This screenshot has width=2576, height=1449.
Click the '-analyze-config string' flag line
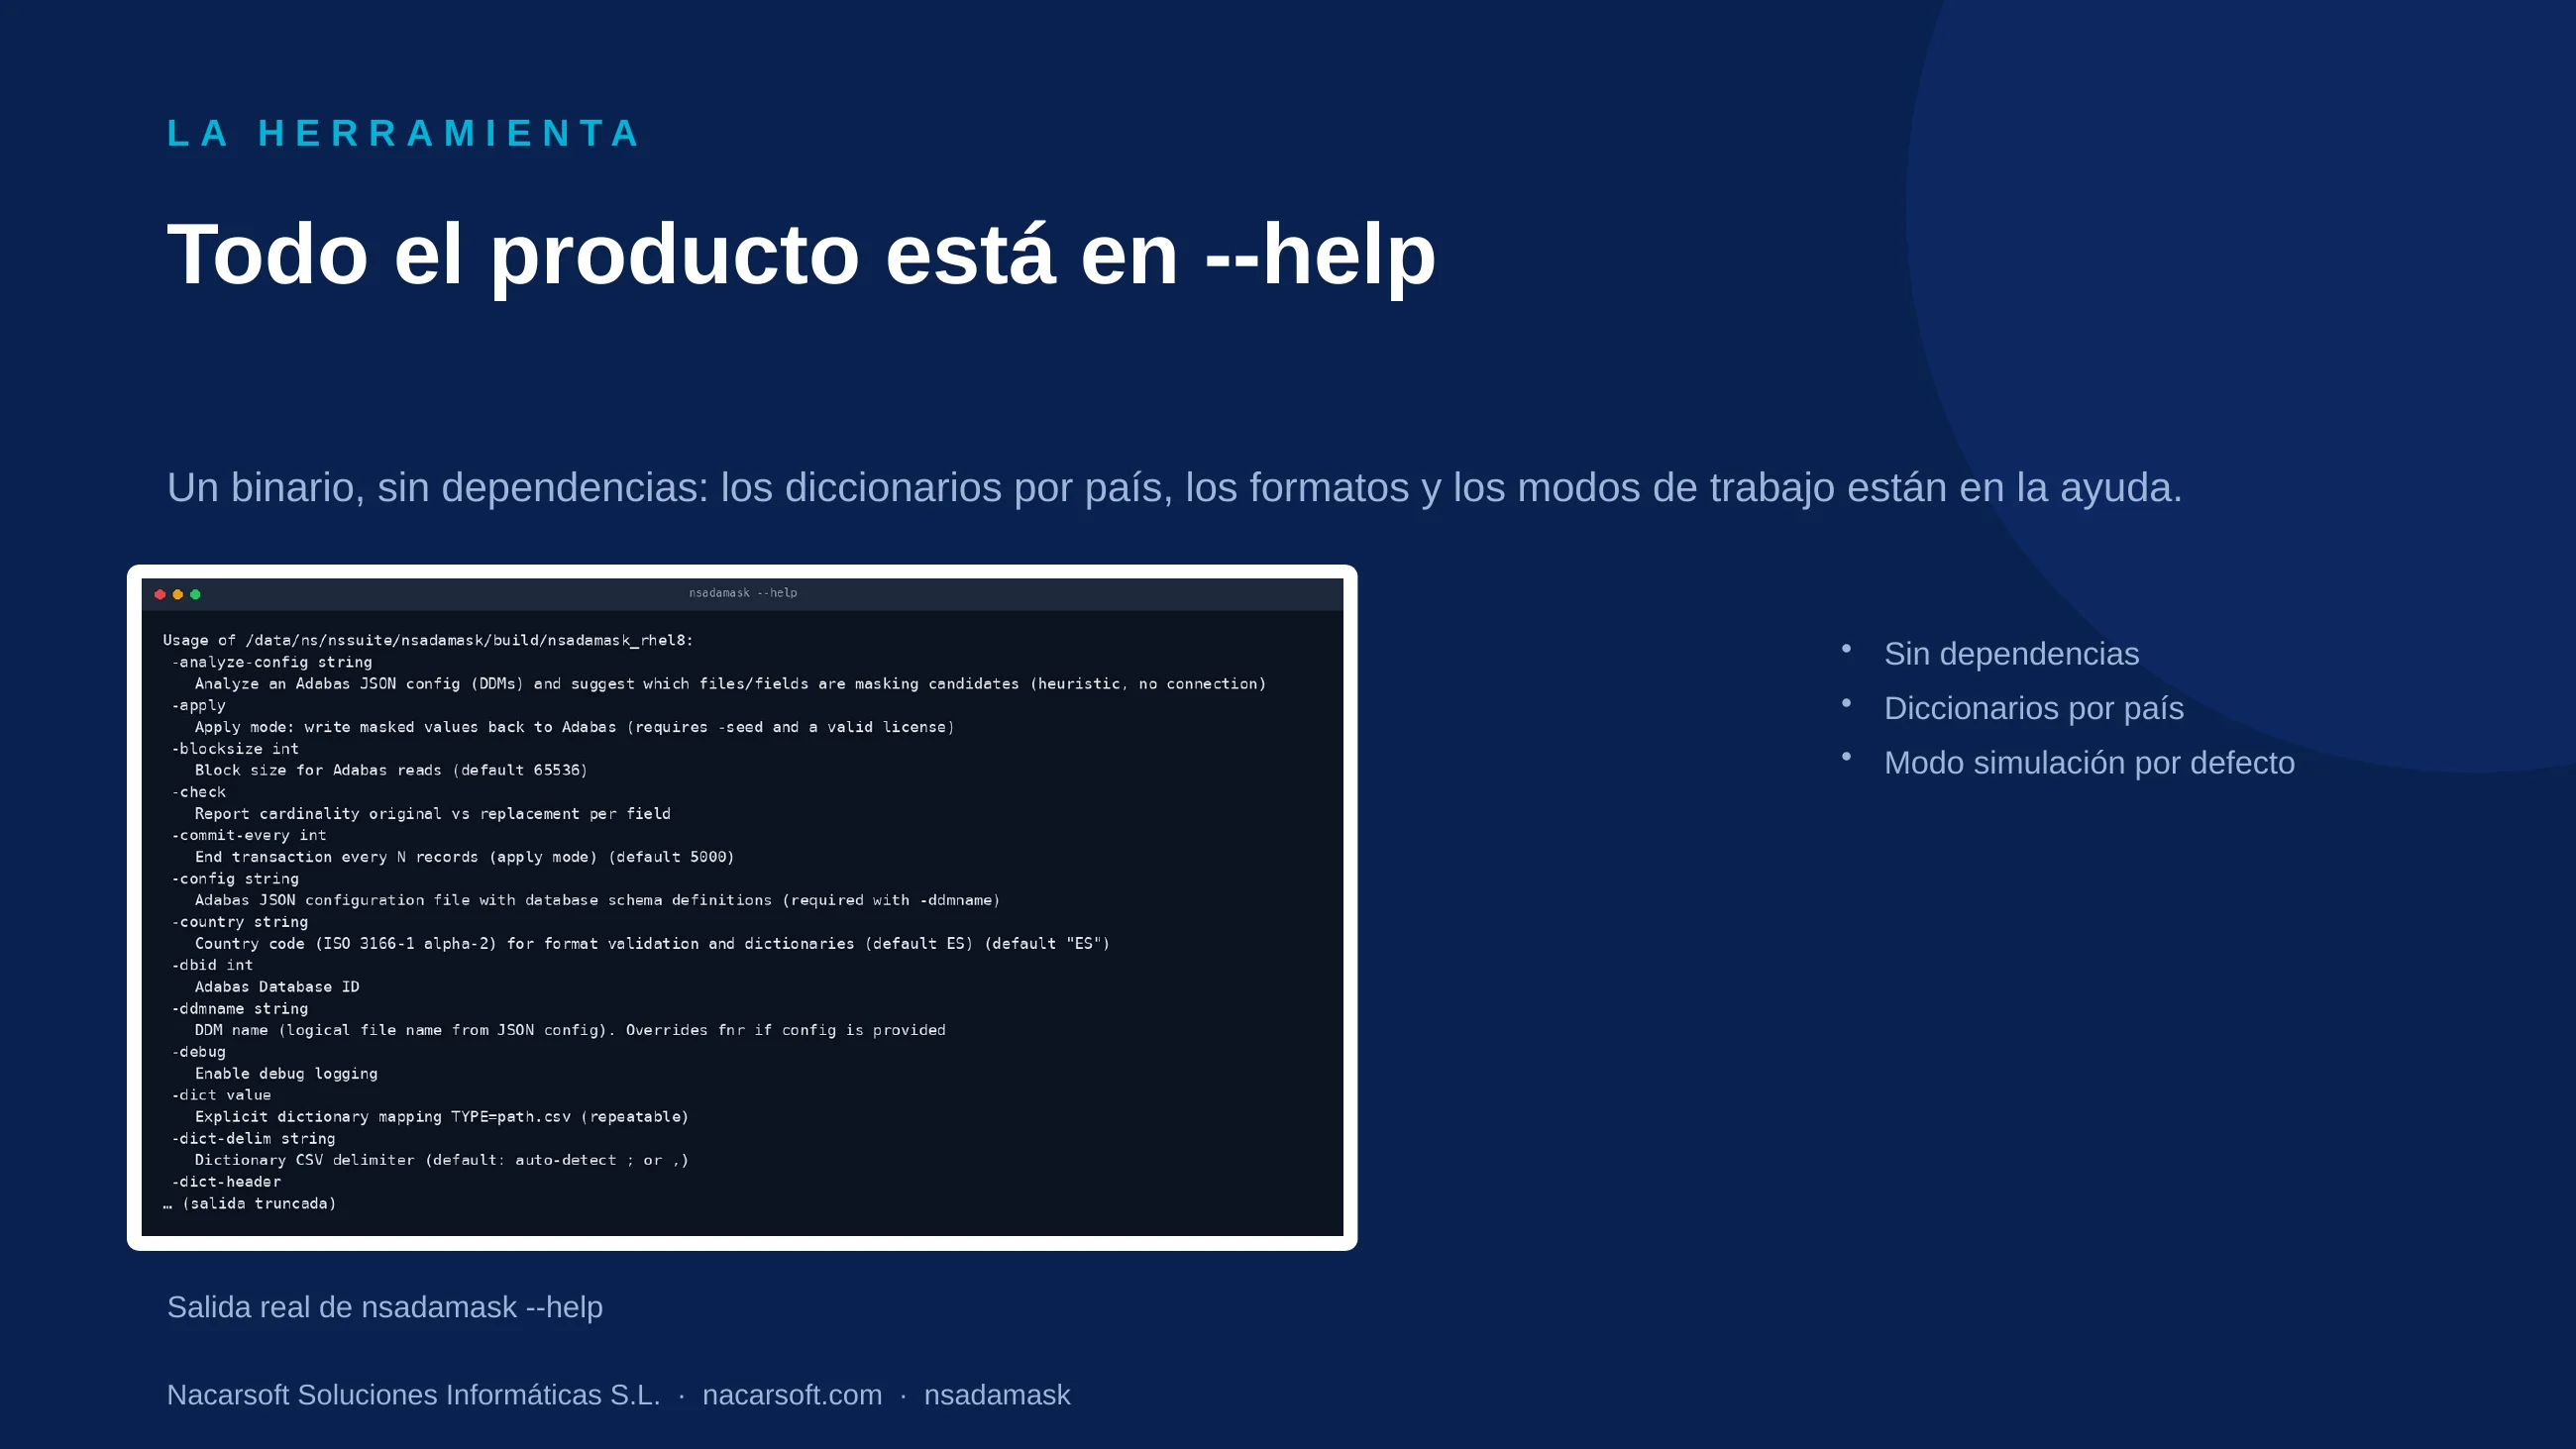(x=272, y=662)
